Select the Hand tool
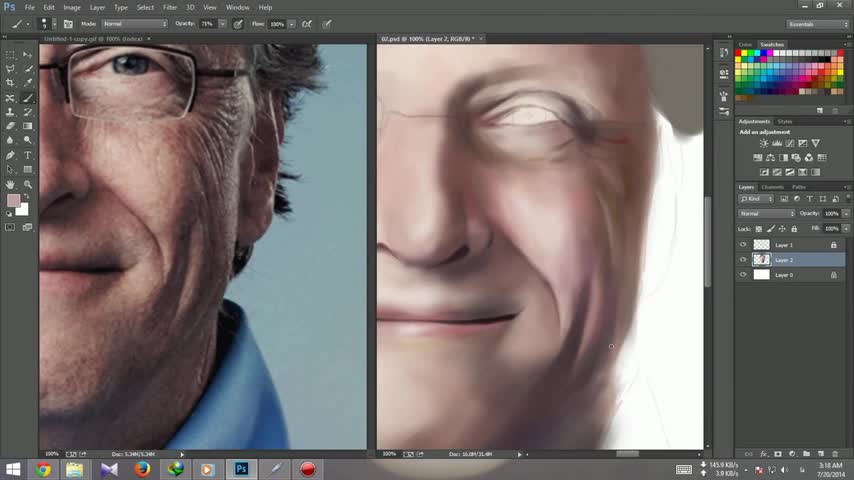 tap(10, 185)
